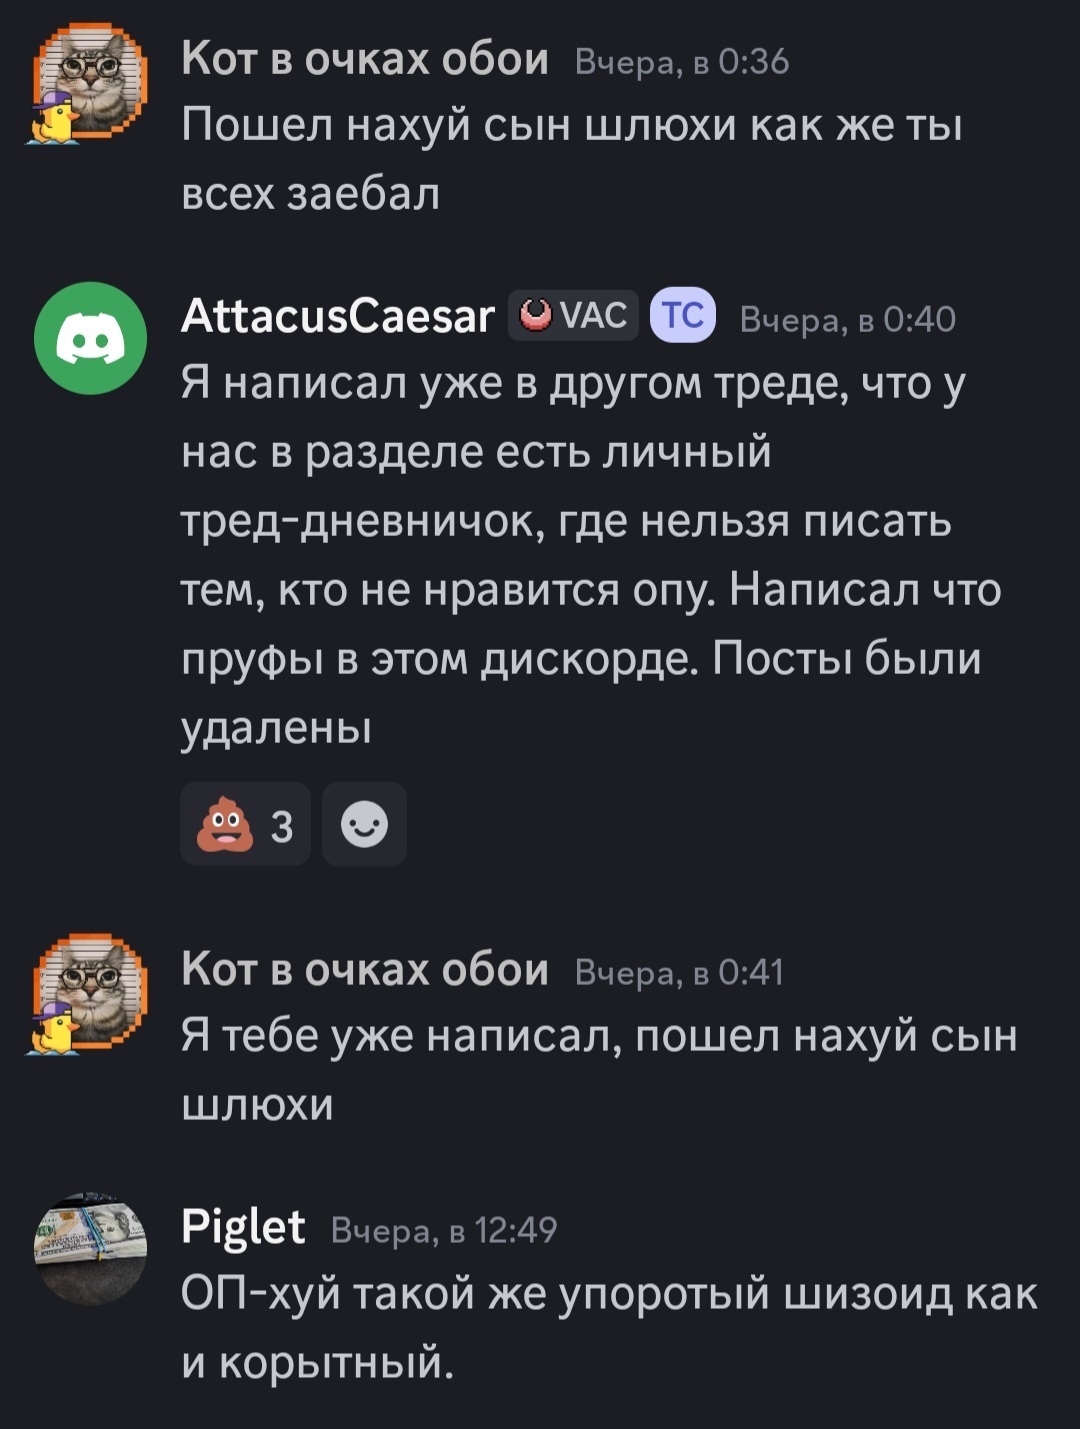Open AttacusCaesar username profile

[338, 316]
